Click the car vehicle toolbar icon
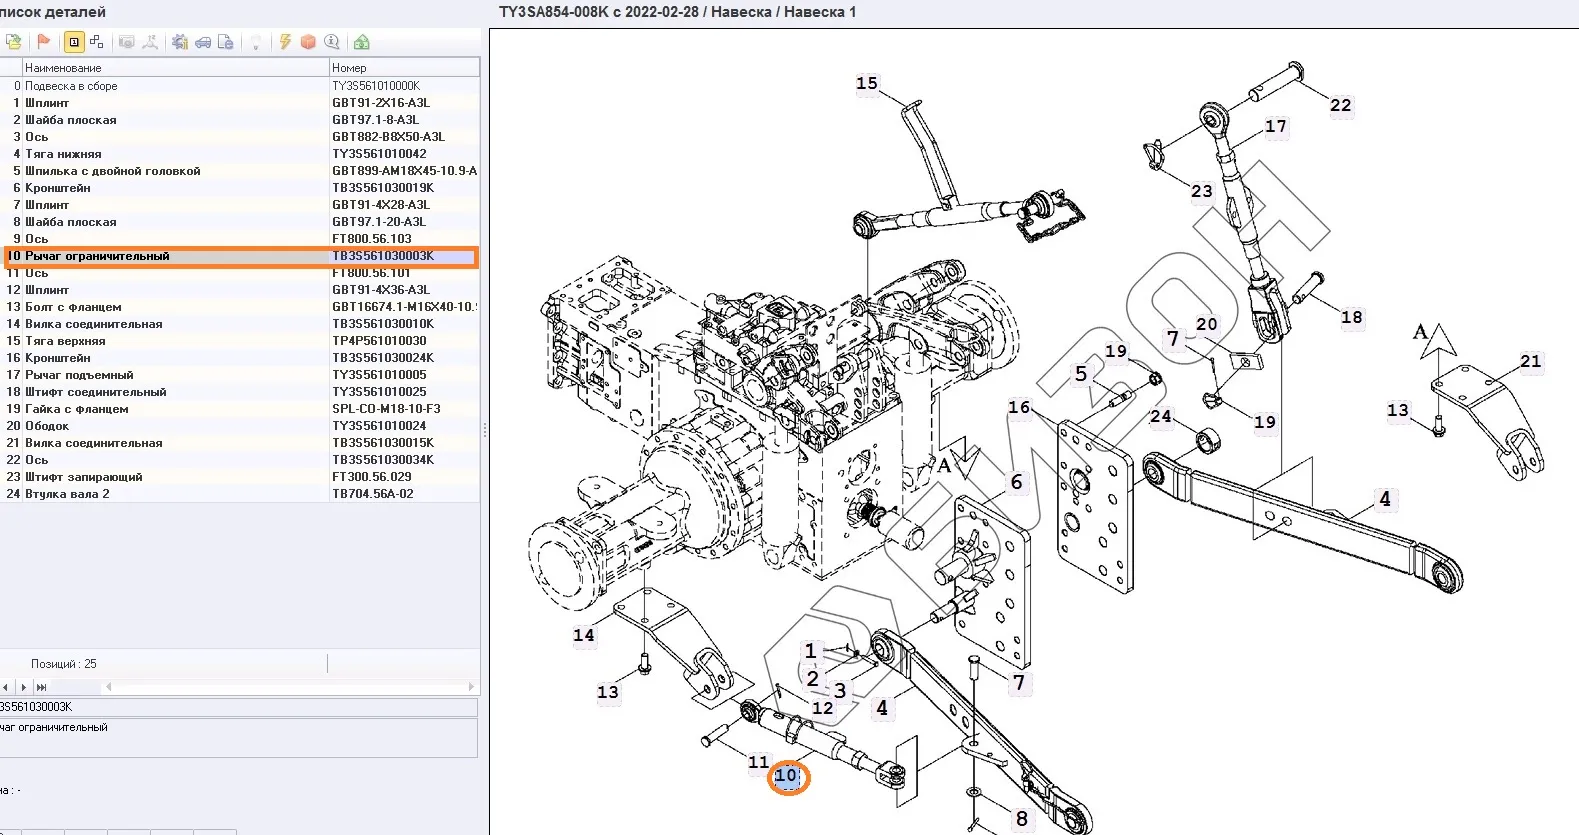Screen dimensions: 1579x835 point(203,42)
